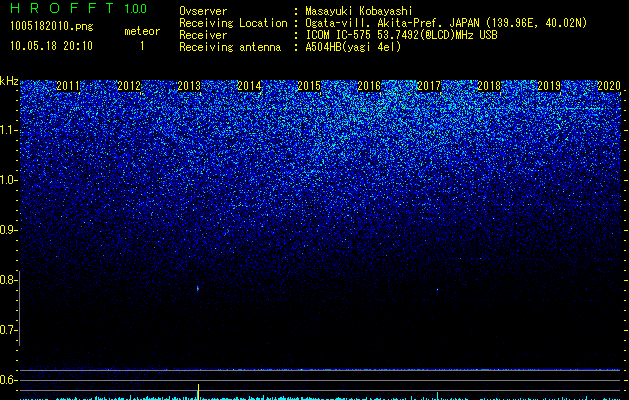Select the filename 1005182010.png
Image resolution: width=629 pixels, height=400 pixels.
51,27
